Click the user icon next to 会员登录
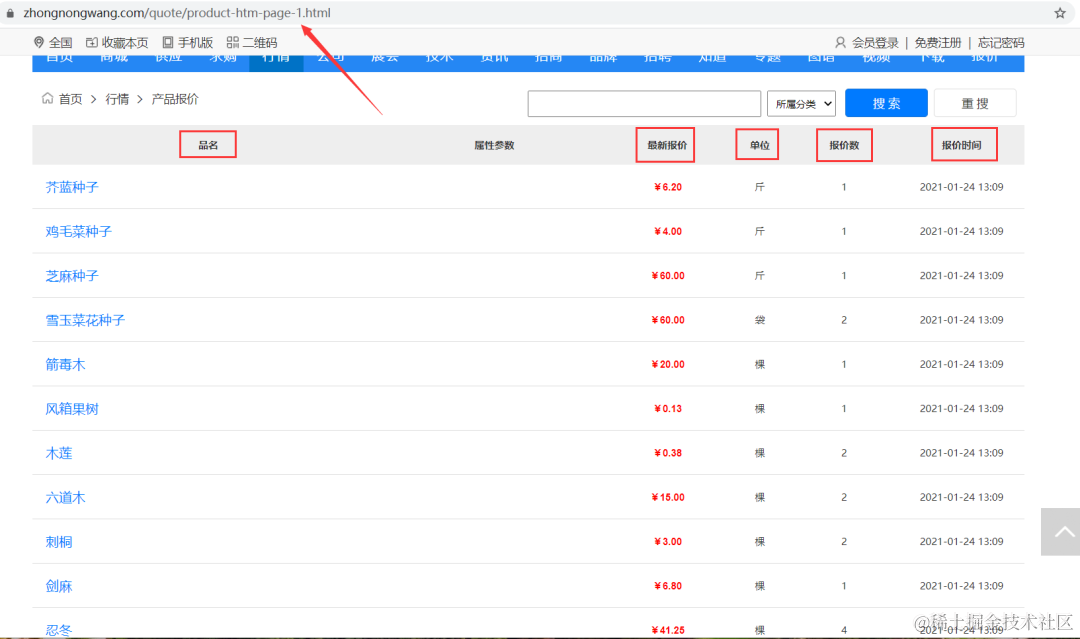The width and height of the screenshot is (1080, 639). coord(840,43)
